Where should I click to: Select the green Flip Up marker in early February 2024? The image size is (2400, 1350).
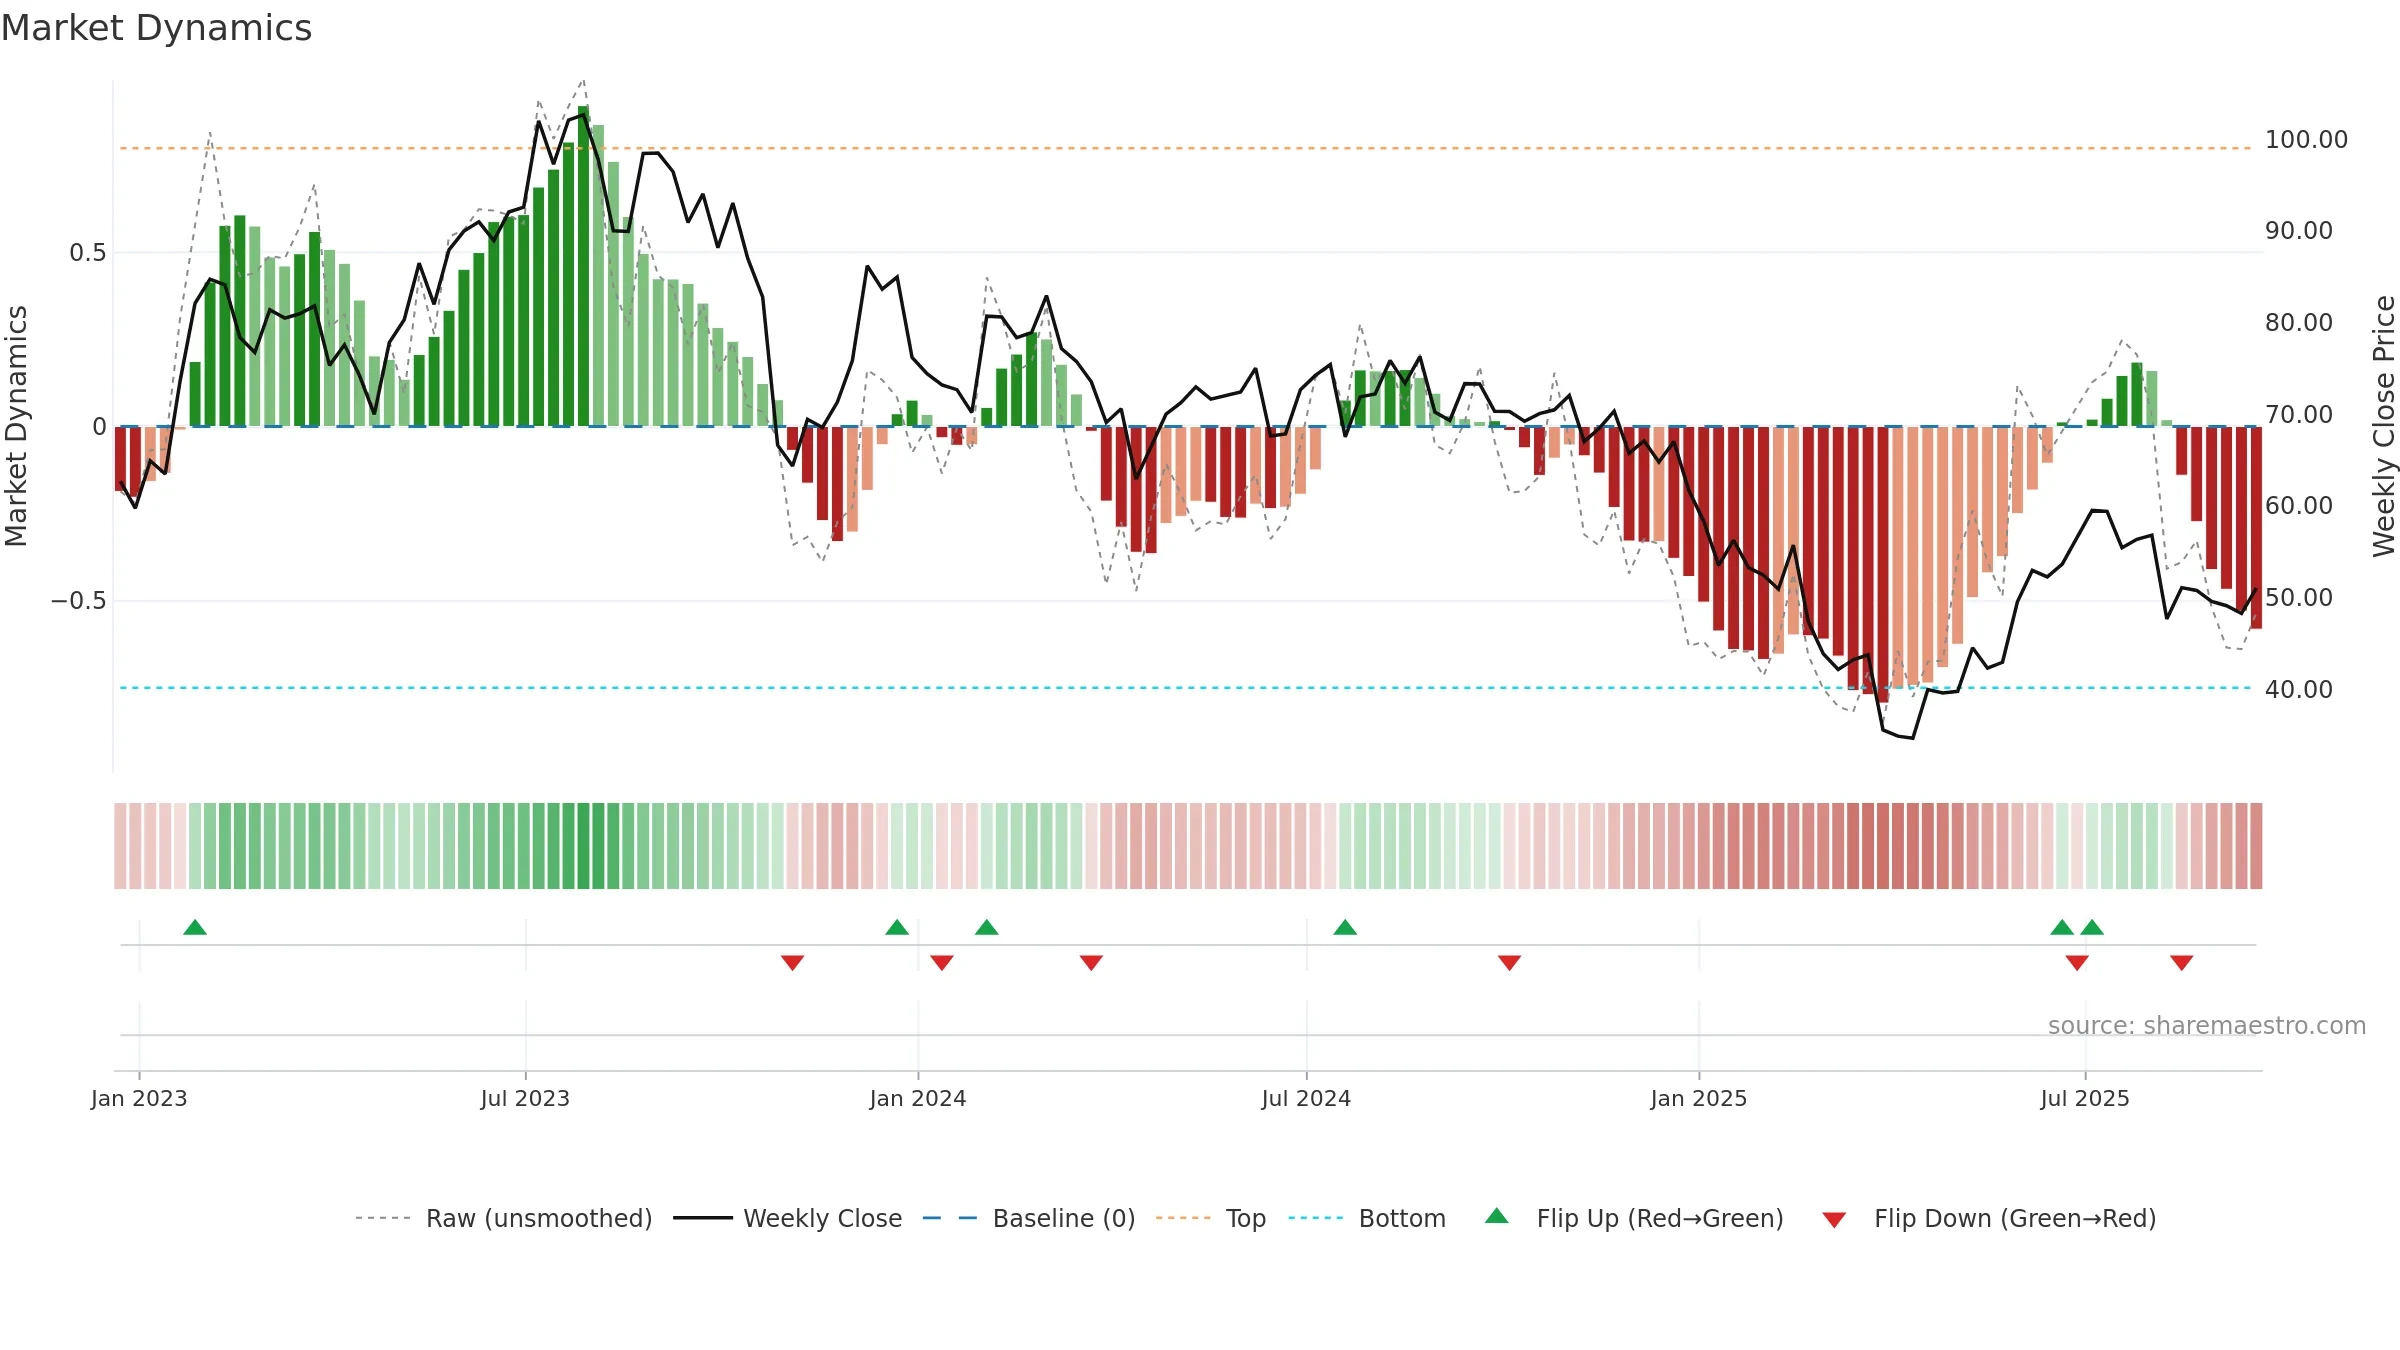[x=987, y=927]
